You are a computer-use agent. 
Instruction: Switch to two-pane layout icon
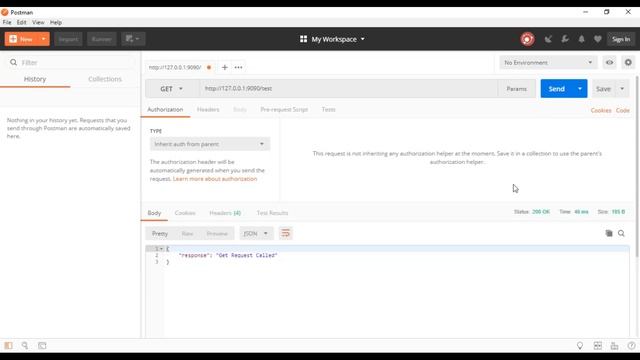(598, 346)
